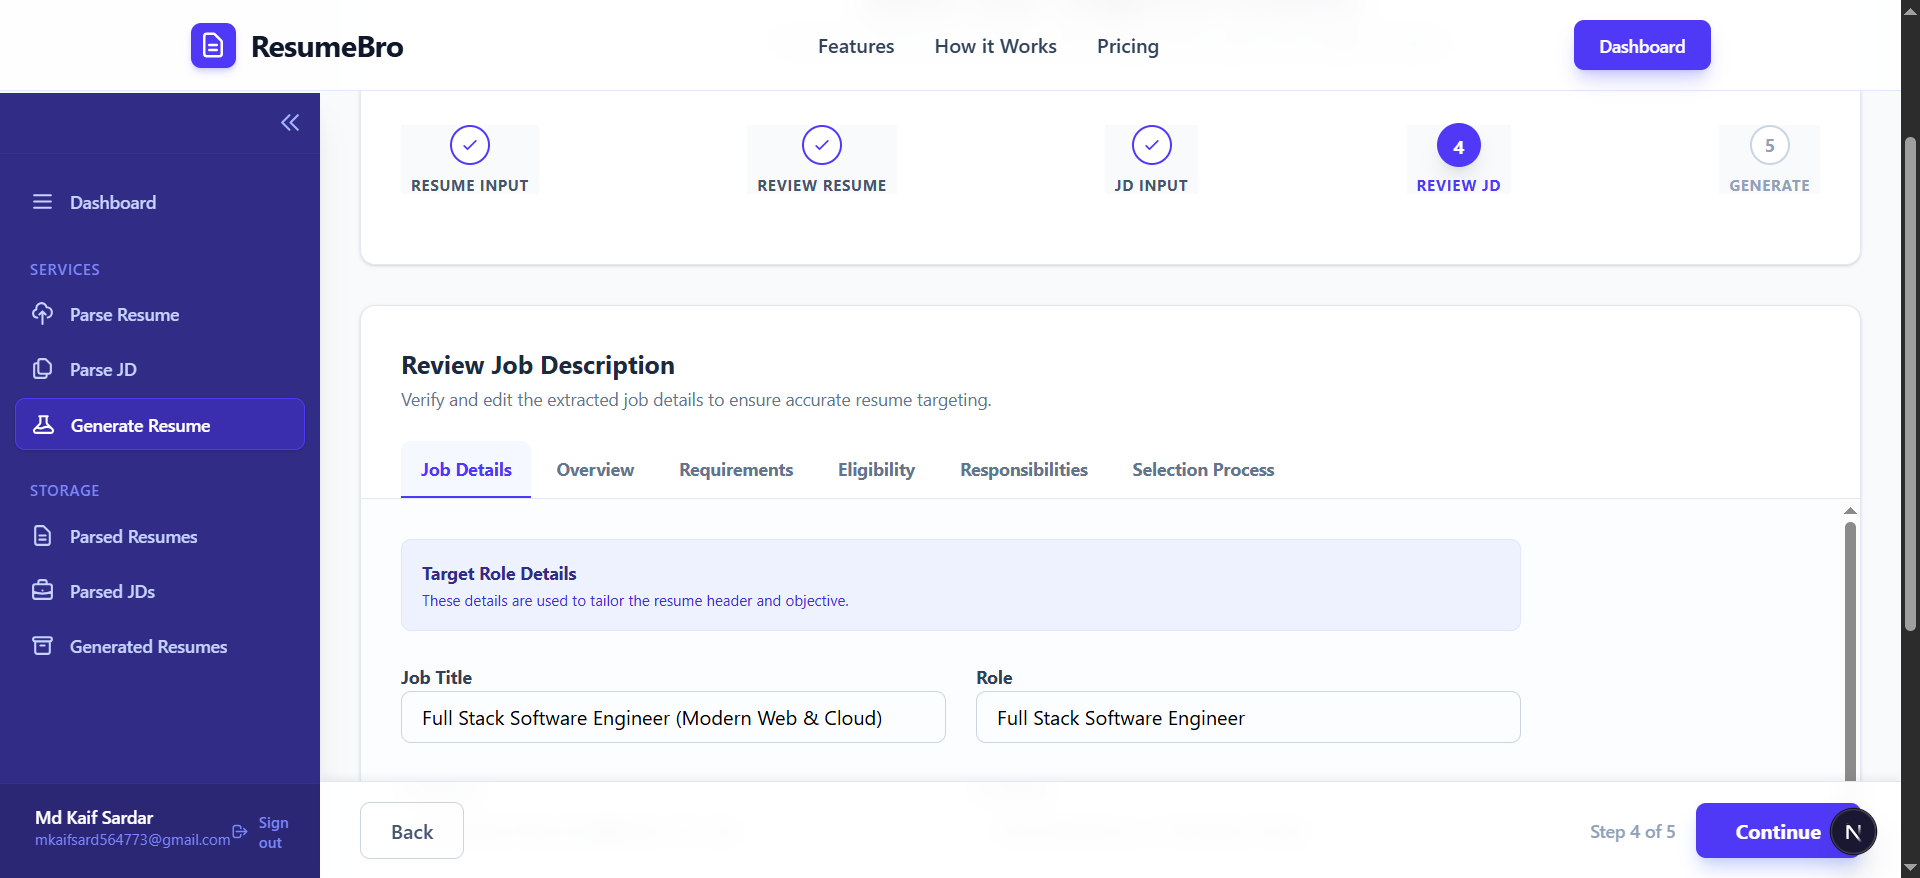Open the Requirements tab
The height and width of the screenshot is (878, 1920).
(735, 470)
